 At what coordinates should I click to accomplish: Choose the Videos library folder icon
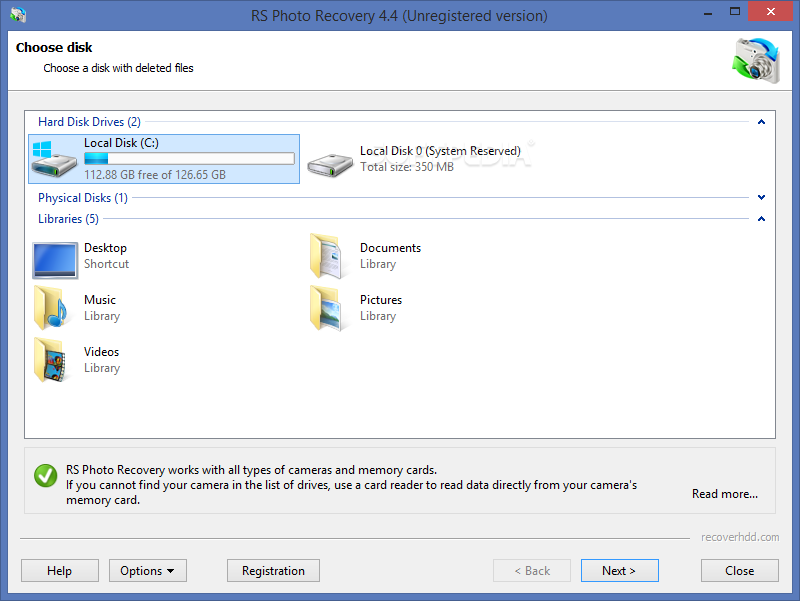click(x=51, y=360)
